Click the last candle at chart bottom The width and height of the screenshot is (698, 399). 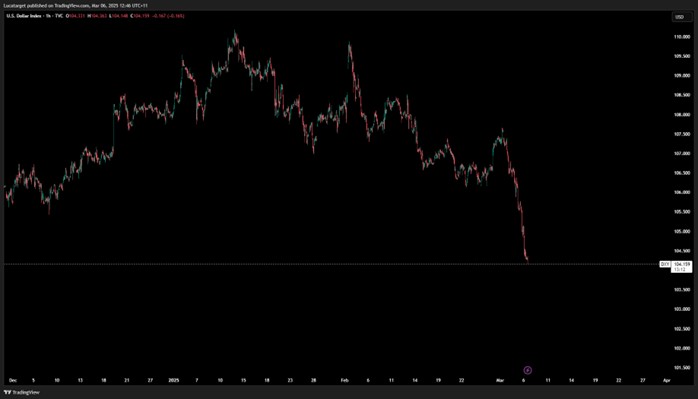(x=528, y=260)
